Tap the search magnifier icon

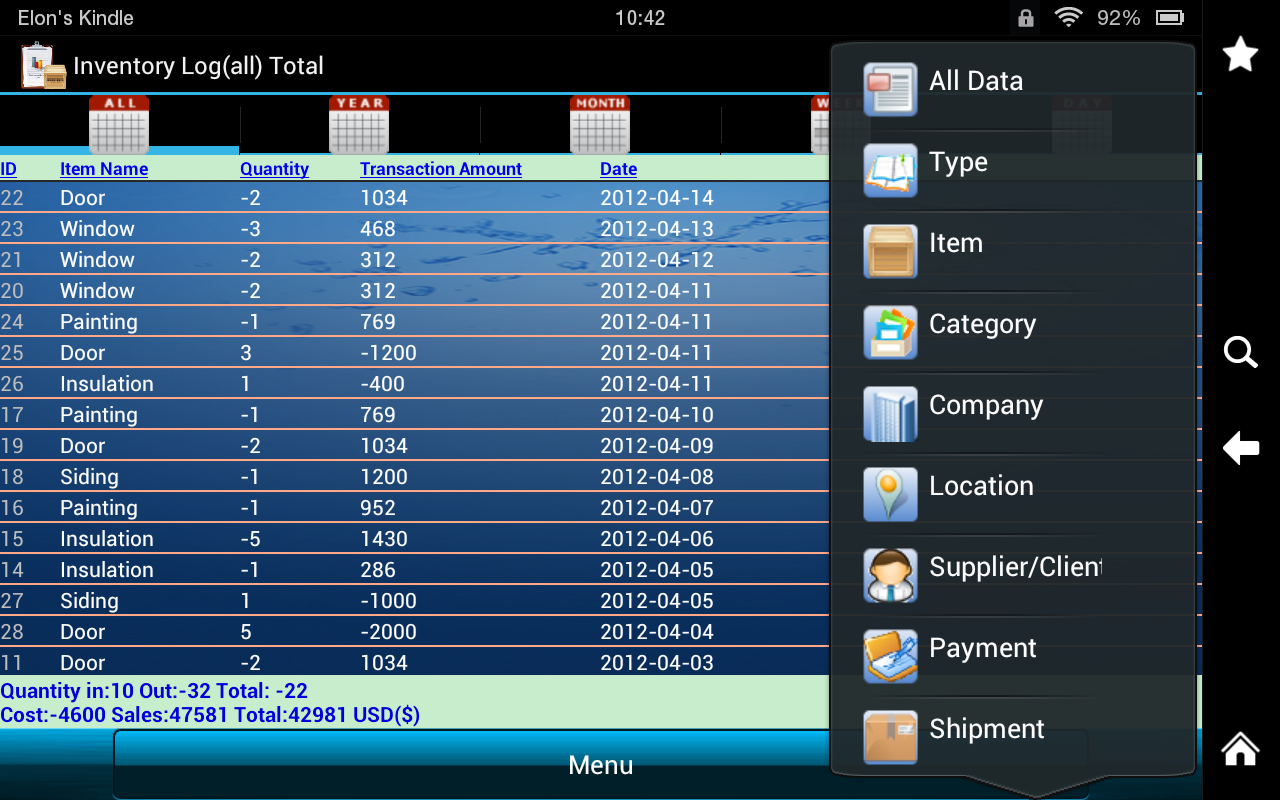(x=1241, y=352)
